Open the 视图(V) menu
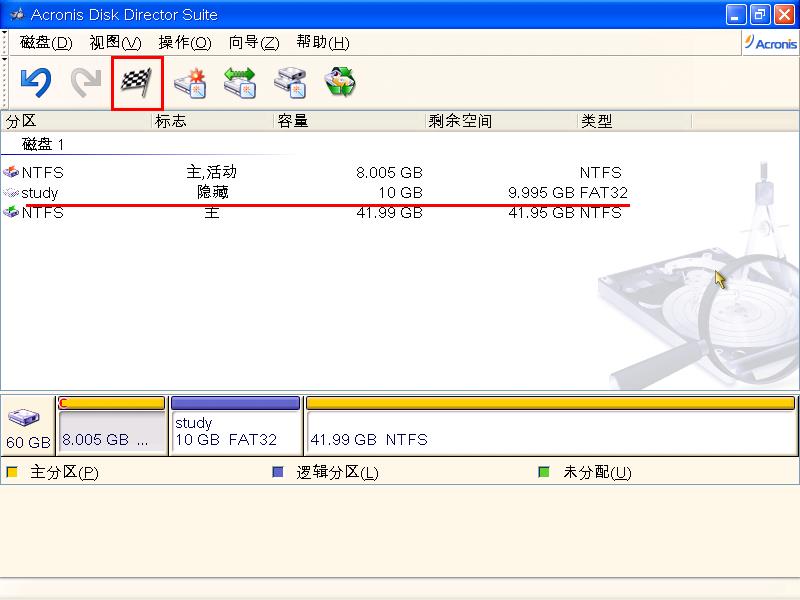 tap(115, 42)
